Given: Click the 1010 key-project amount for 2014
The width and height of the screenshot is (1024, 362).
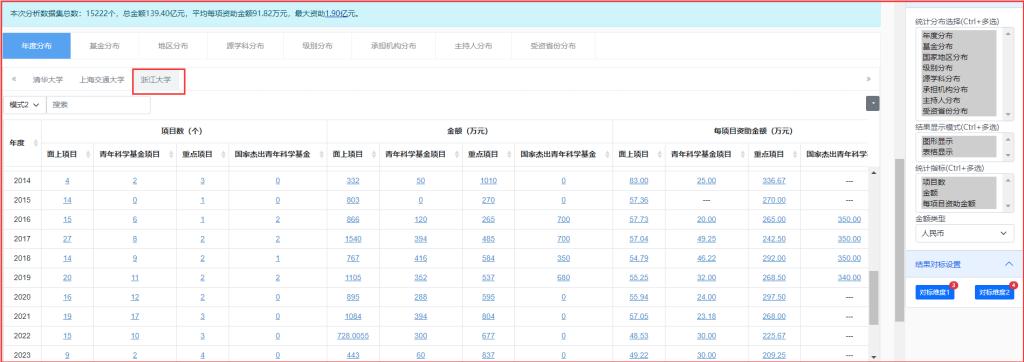Looking at the screenshot, I should pos(488,181).
